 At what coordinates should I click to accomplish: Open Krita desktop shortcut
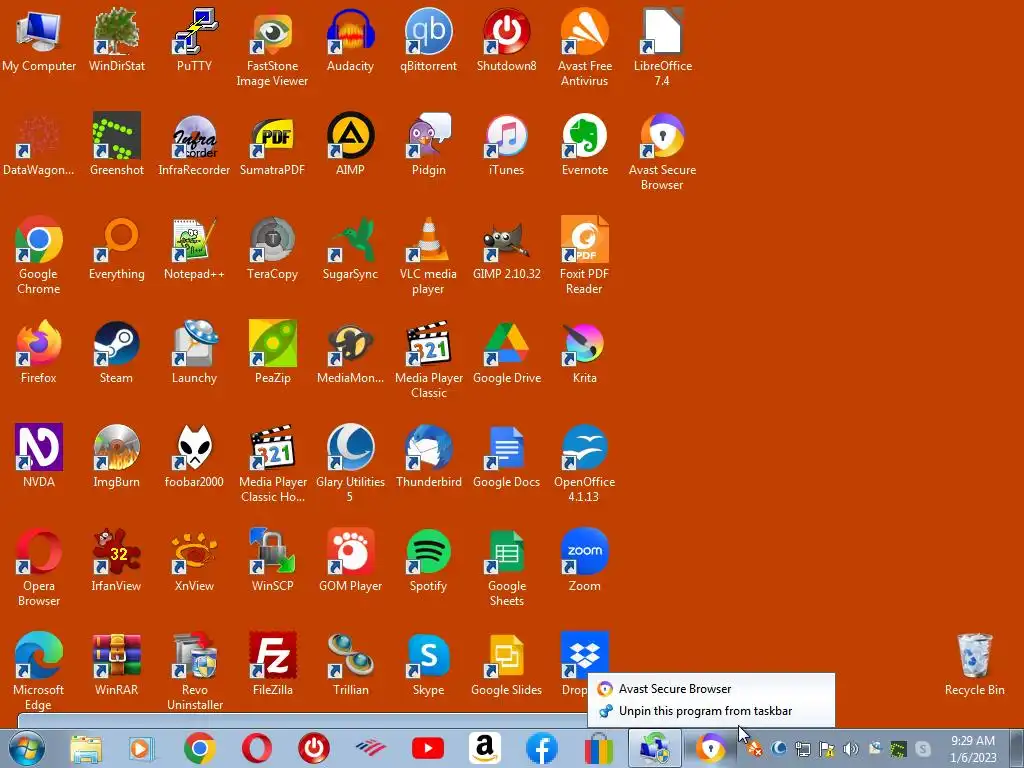584,351
